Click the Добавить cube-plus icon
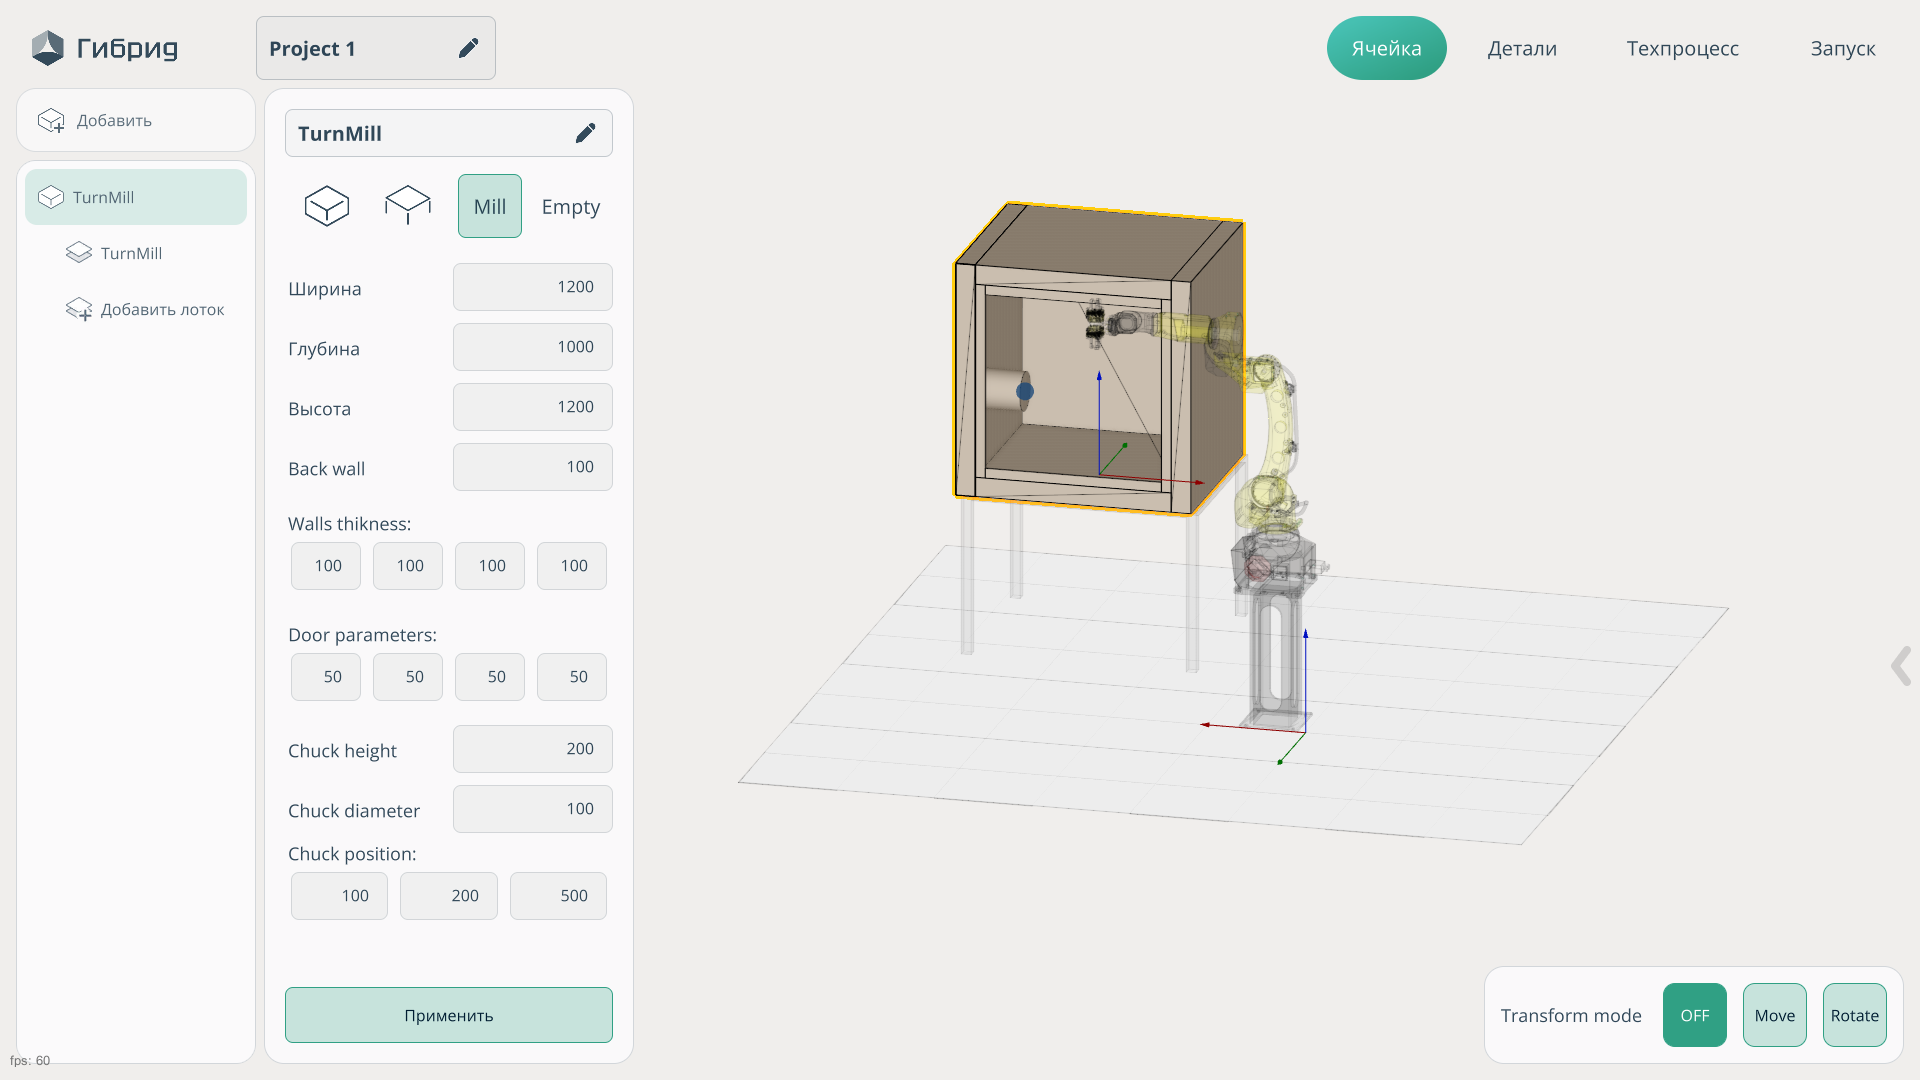1920x1080 pixels. click(x=51, y=121)
